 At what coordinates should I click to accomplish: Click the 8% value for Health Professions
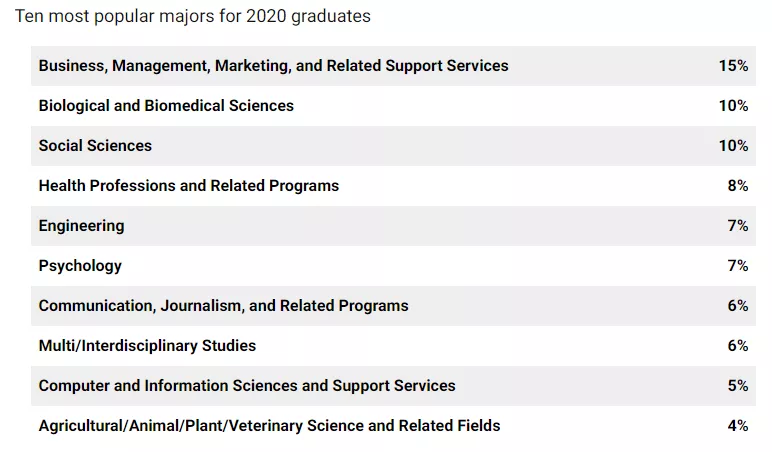(x=738, y=186)
